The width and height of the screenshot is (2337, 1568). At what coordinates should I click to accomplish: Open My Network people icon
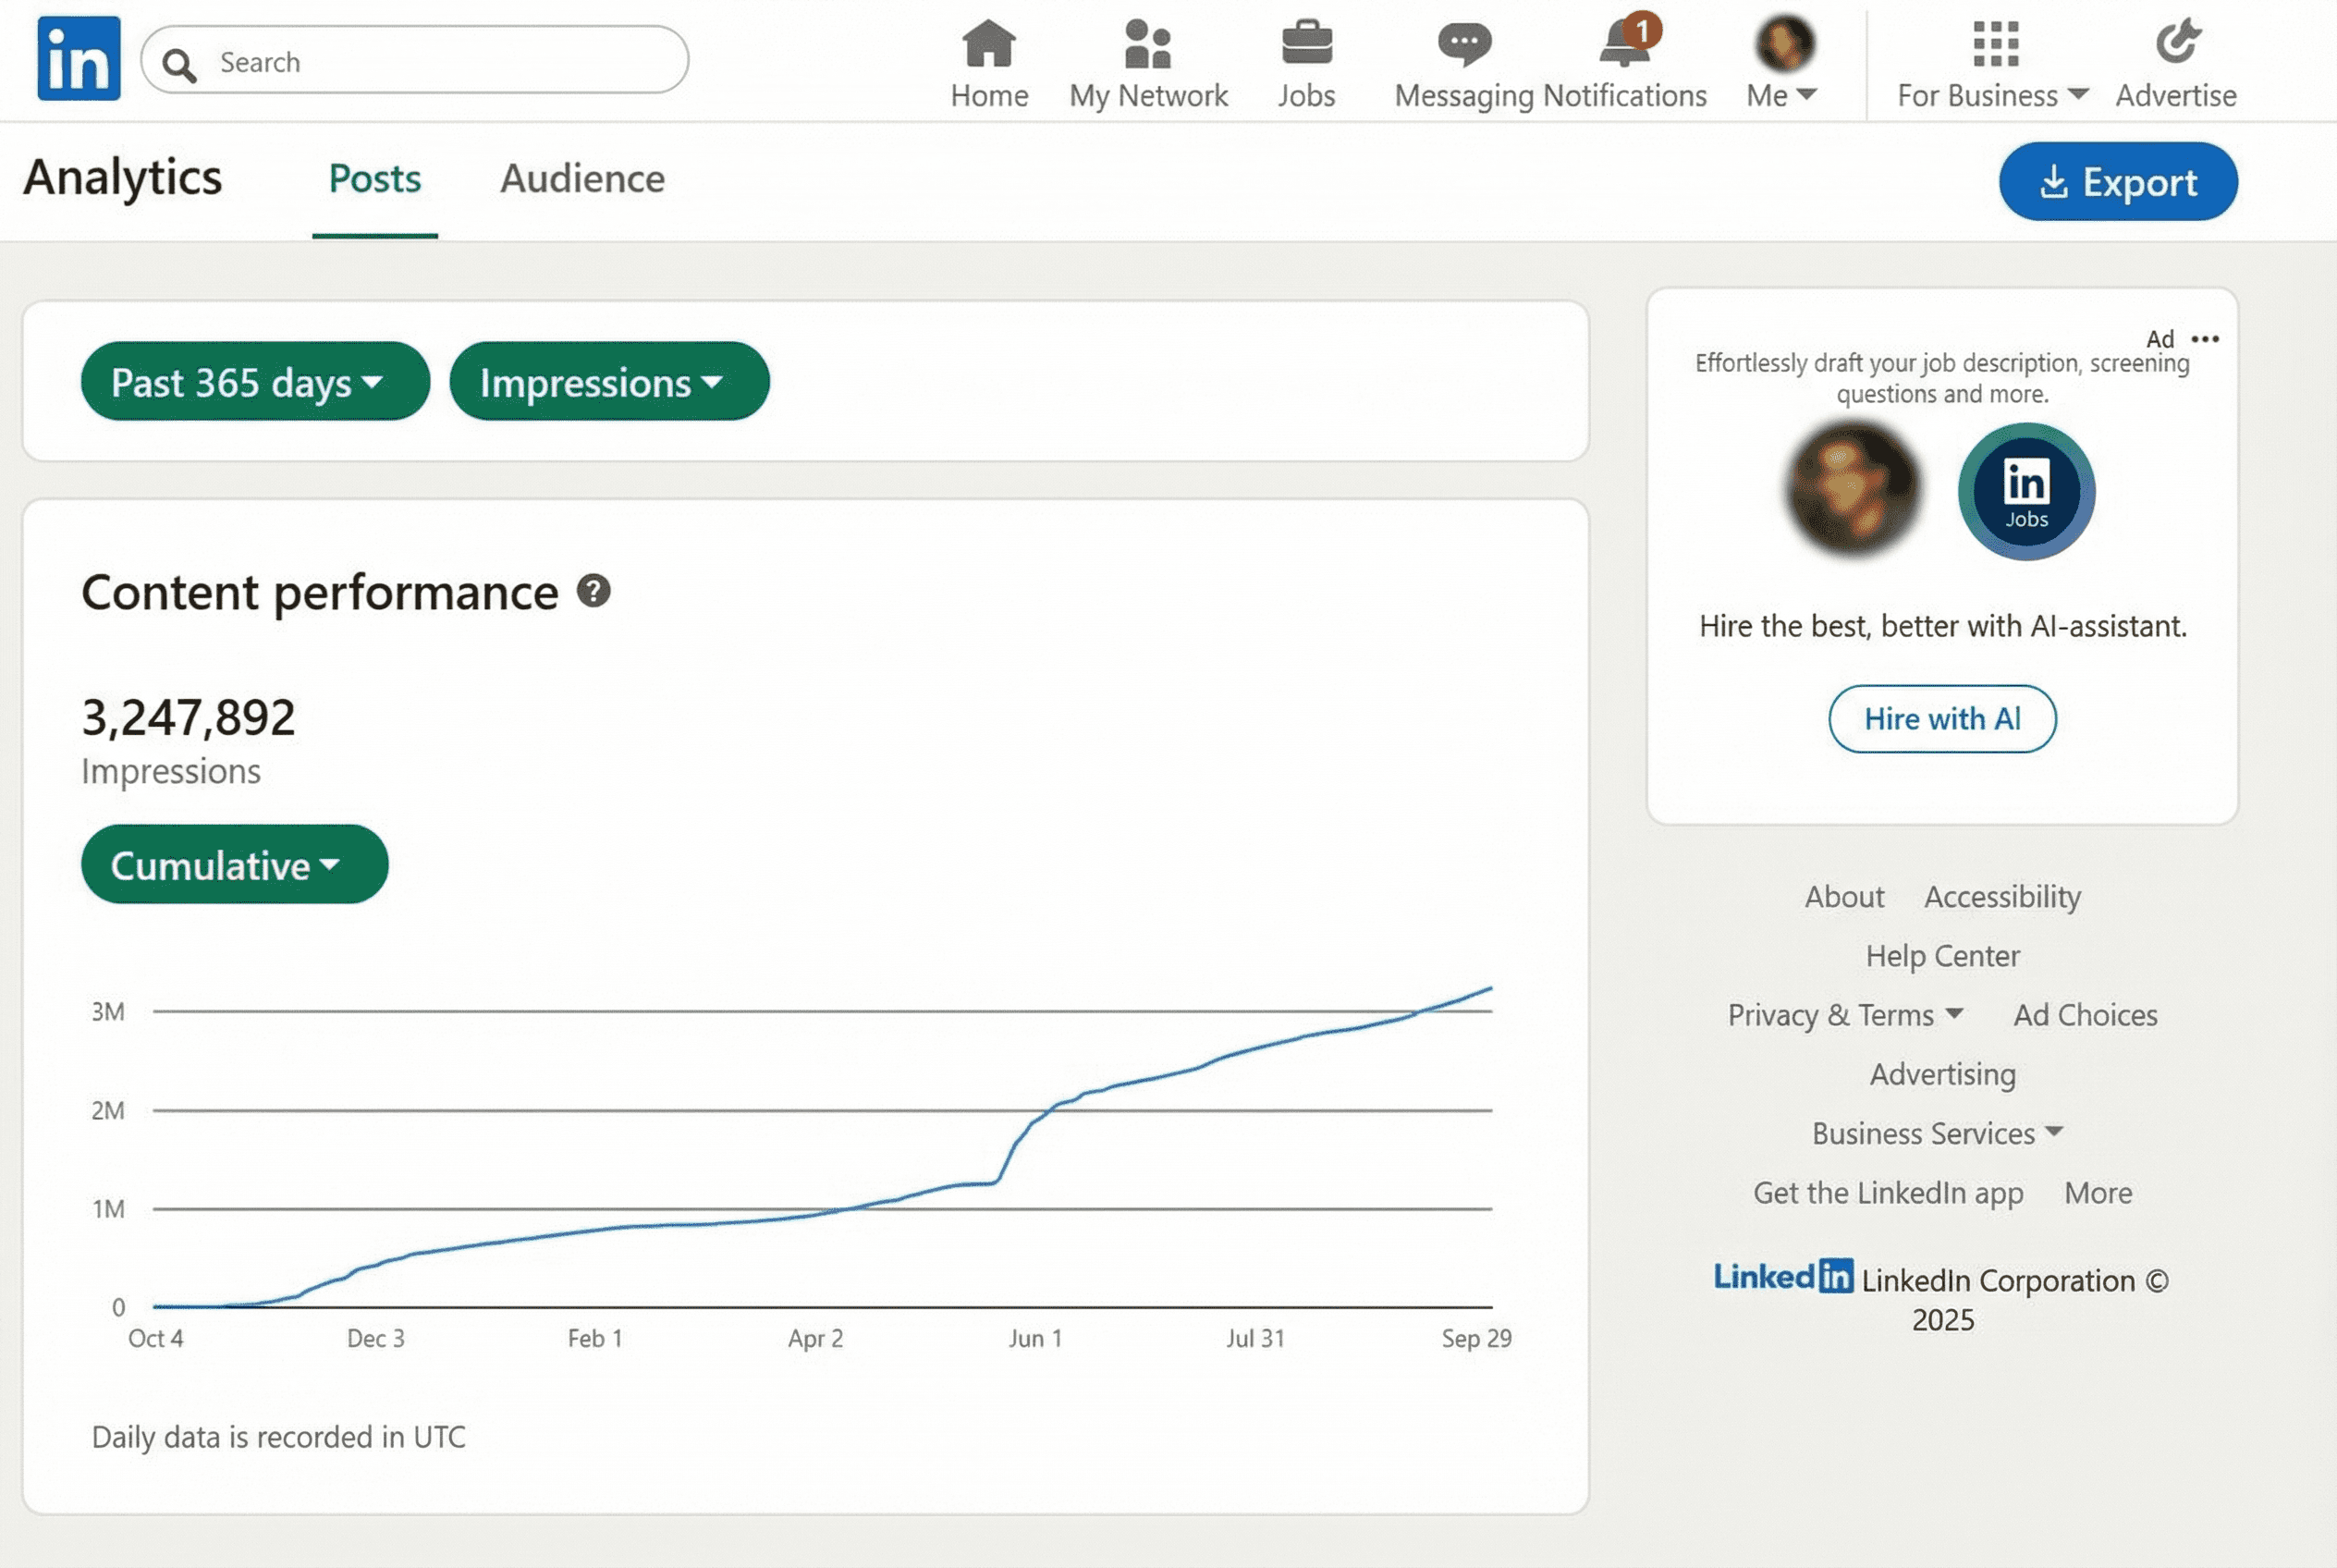coord(1147,45)
